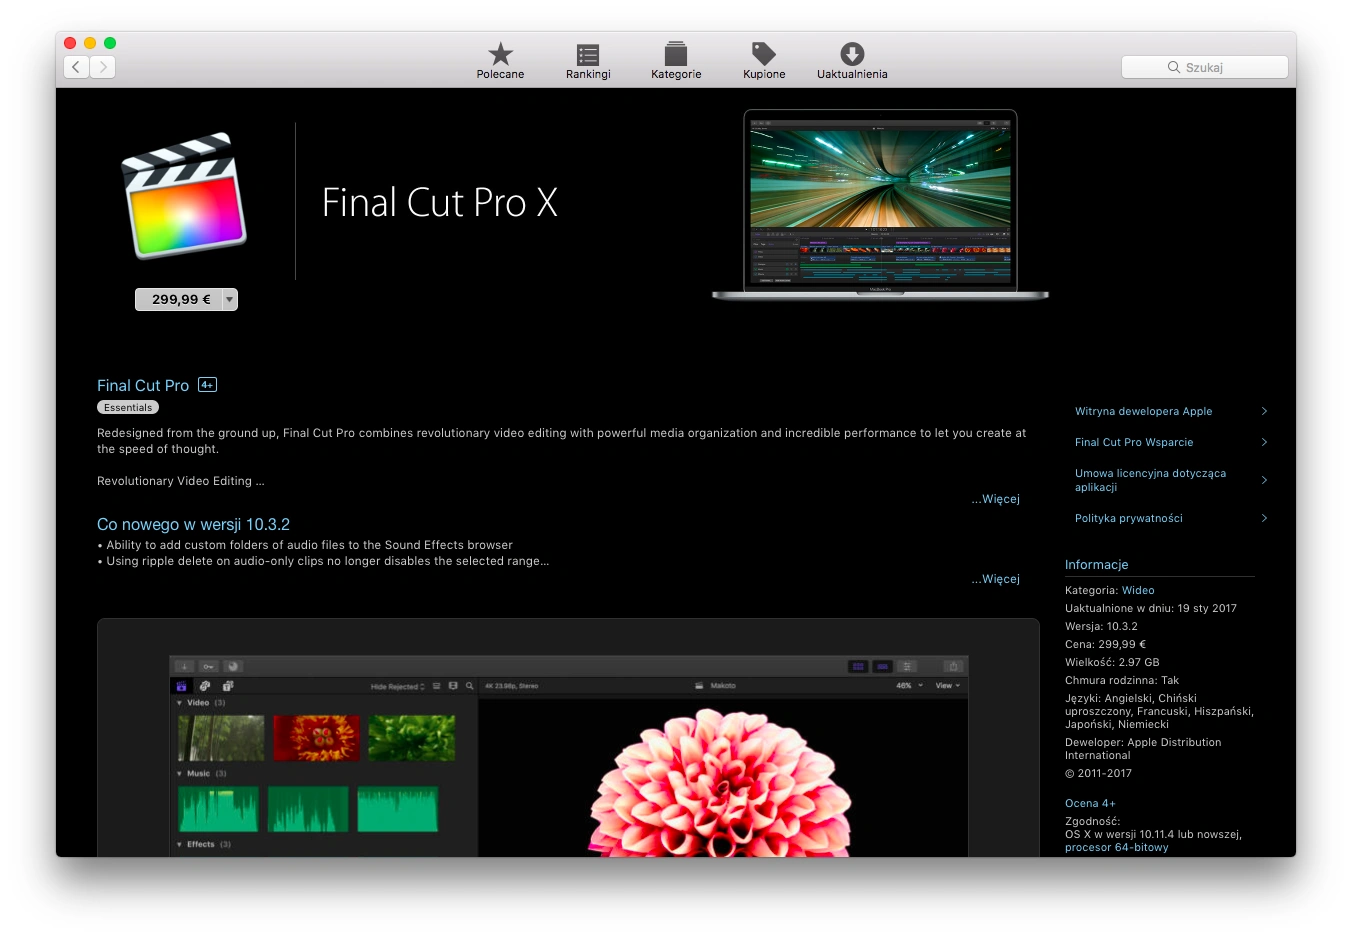The height and width of the screenshot is (937, 1352).
Task: Click the Informacje section heading
Action: pyautogui.click(x=1096, y=565)
